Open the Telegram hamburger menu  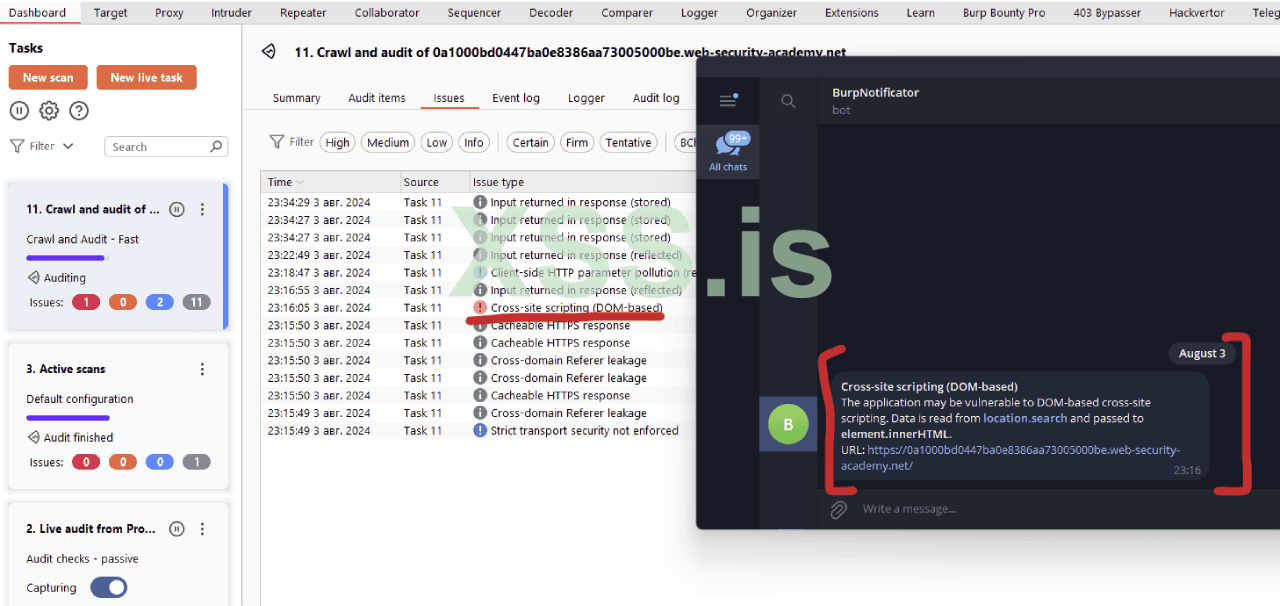[729, 100]
